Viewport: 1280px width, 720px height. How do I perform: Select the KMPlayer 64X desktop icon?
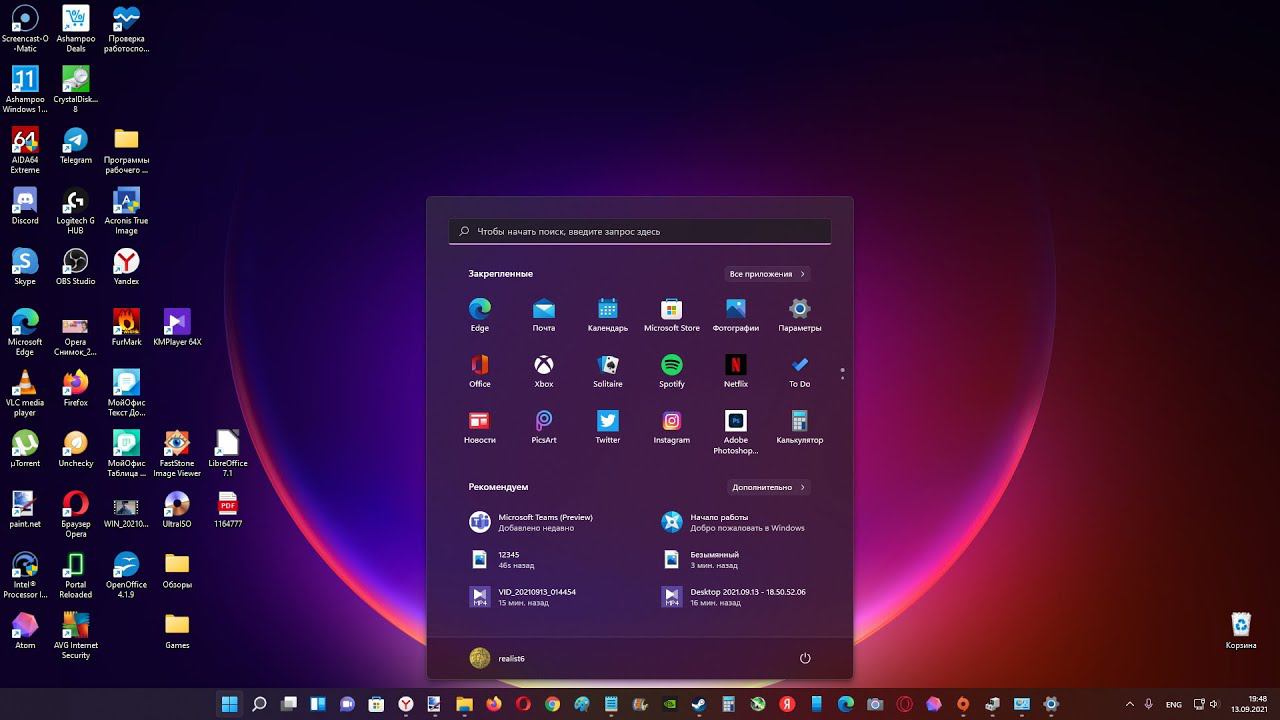point(177,327)
